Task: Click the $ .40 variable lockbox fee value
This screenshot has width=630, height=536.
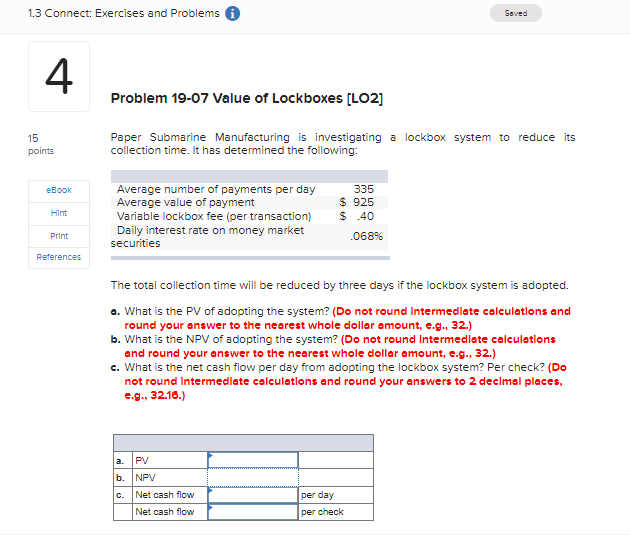Action: pyautogui.click(x=356, y=216)
